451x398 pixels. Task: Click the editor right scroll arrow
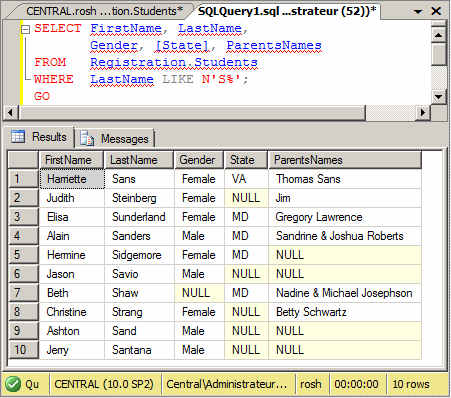click(423, 112)
